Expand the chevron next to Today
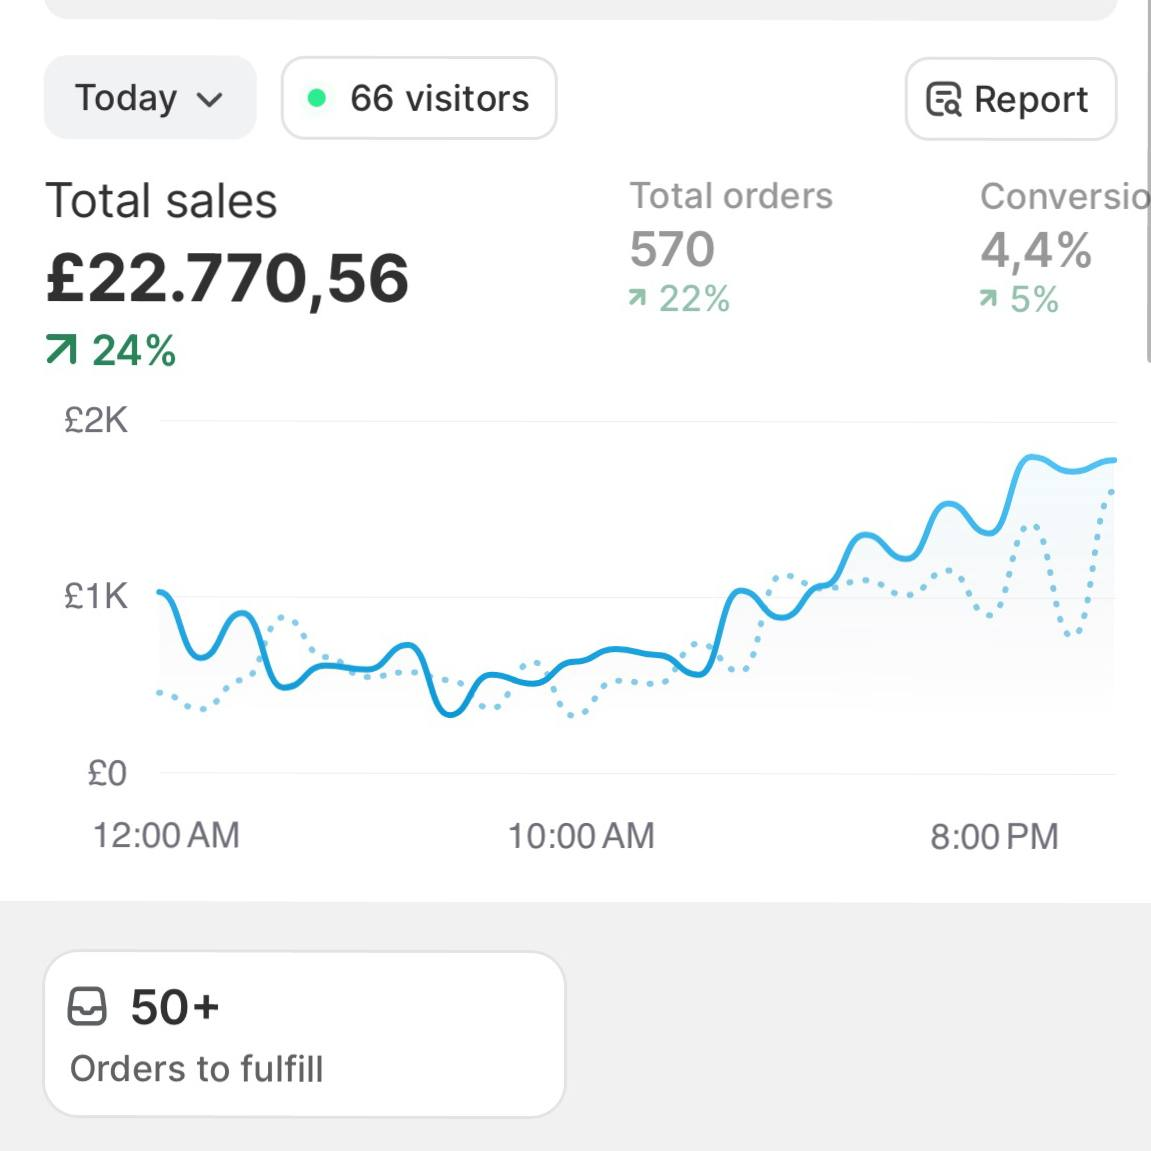This screenshot has width=1151, height=1151. (x=209, y=99)
